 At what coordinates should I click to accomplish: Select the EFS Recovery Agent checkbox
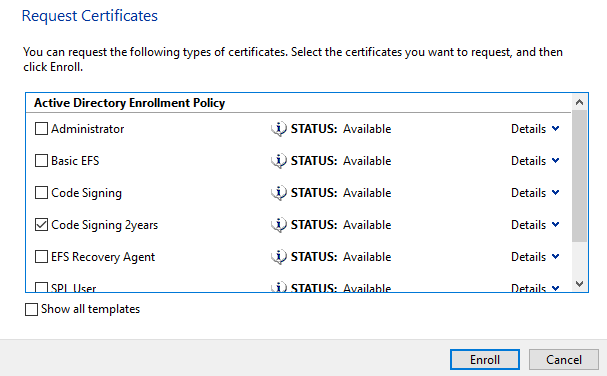tap(41, 256)
